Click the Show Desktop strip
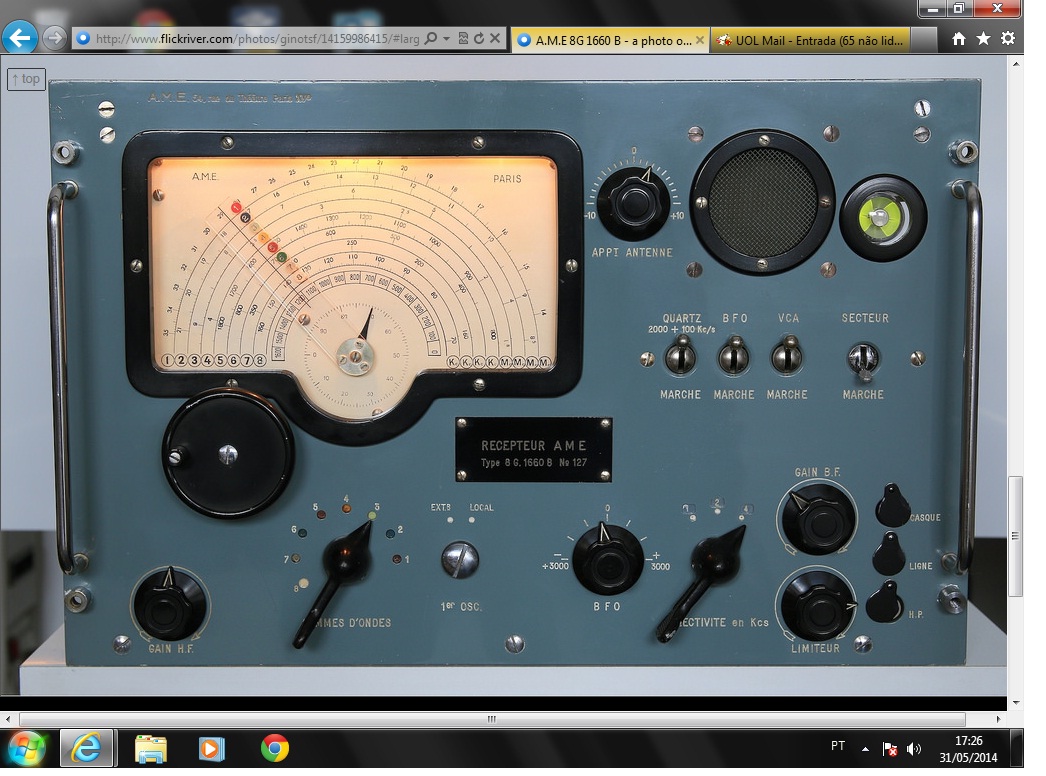Viewport: 1046px width, 776px height. 1017,748
